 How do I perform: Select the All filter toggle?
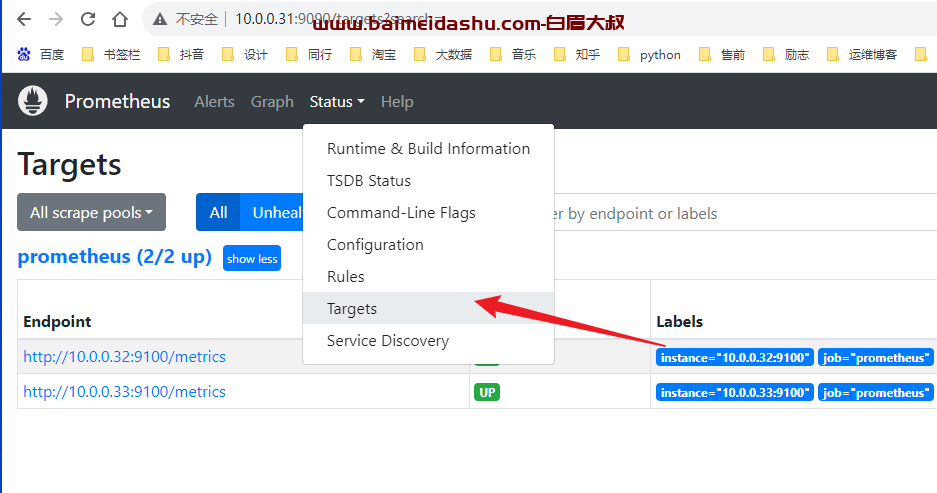218,212
